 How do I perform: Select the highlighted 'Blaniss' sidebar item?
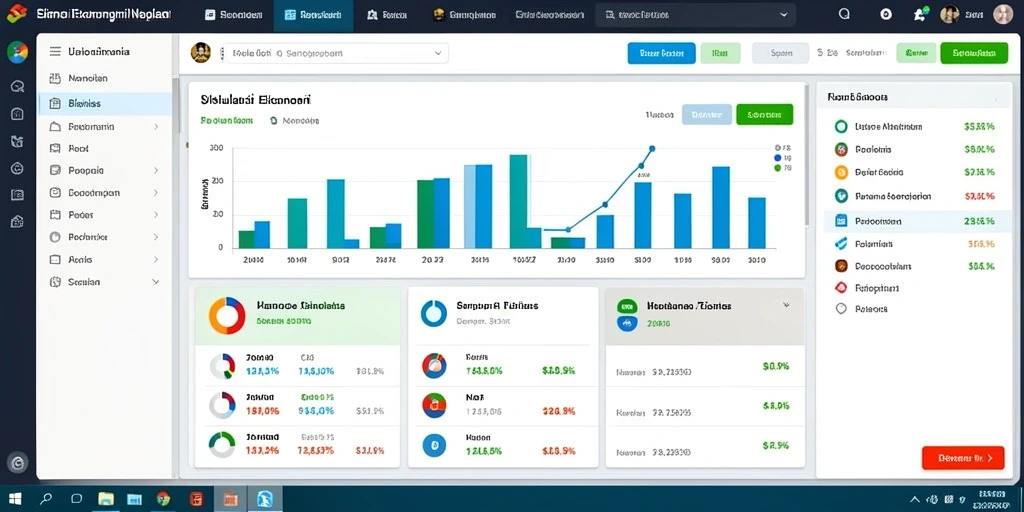coord(104,103)
